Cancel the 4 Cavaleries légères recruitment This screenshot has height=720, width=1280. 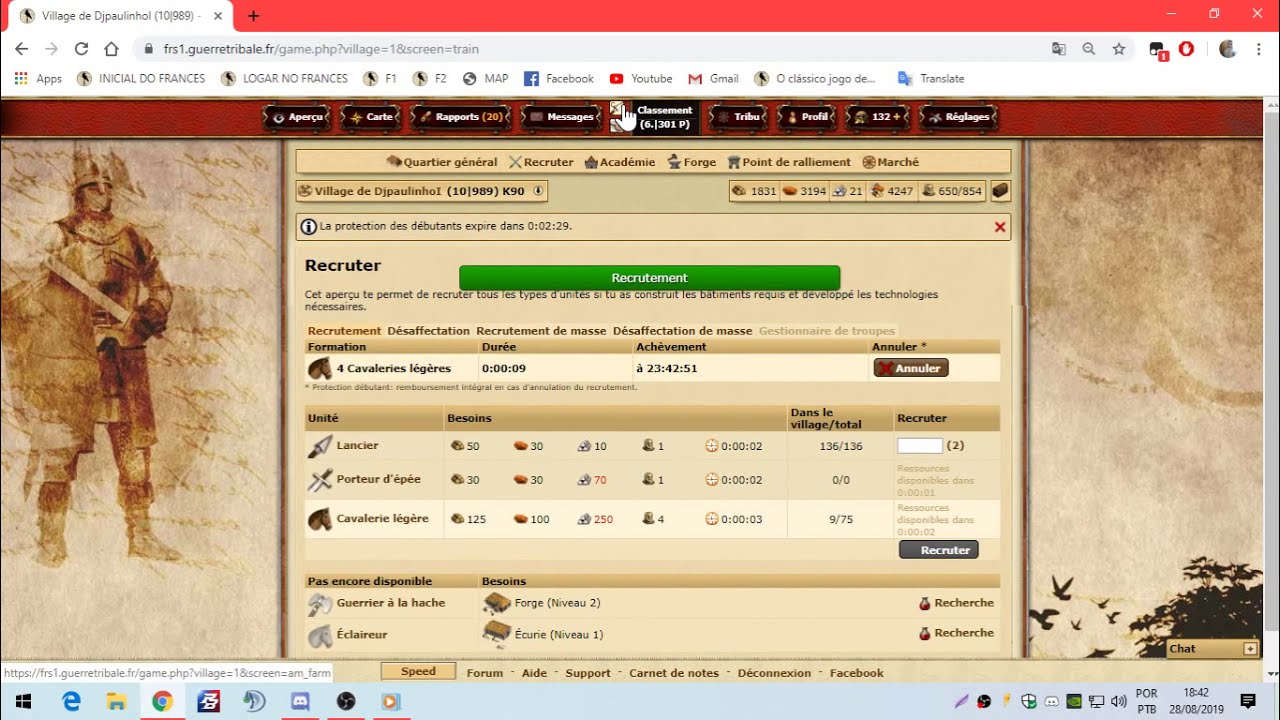pos(911,368)
